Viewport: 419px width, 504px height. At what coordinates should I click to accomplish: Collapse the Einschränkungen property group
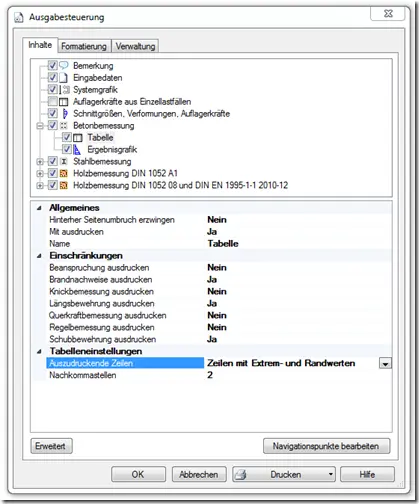pyautogui.click(x=40, y=256)
